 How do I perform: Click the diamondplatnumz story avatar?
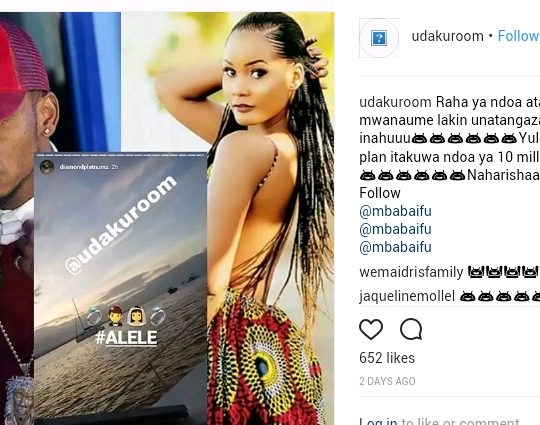(x=47, y=167)
